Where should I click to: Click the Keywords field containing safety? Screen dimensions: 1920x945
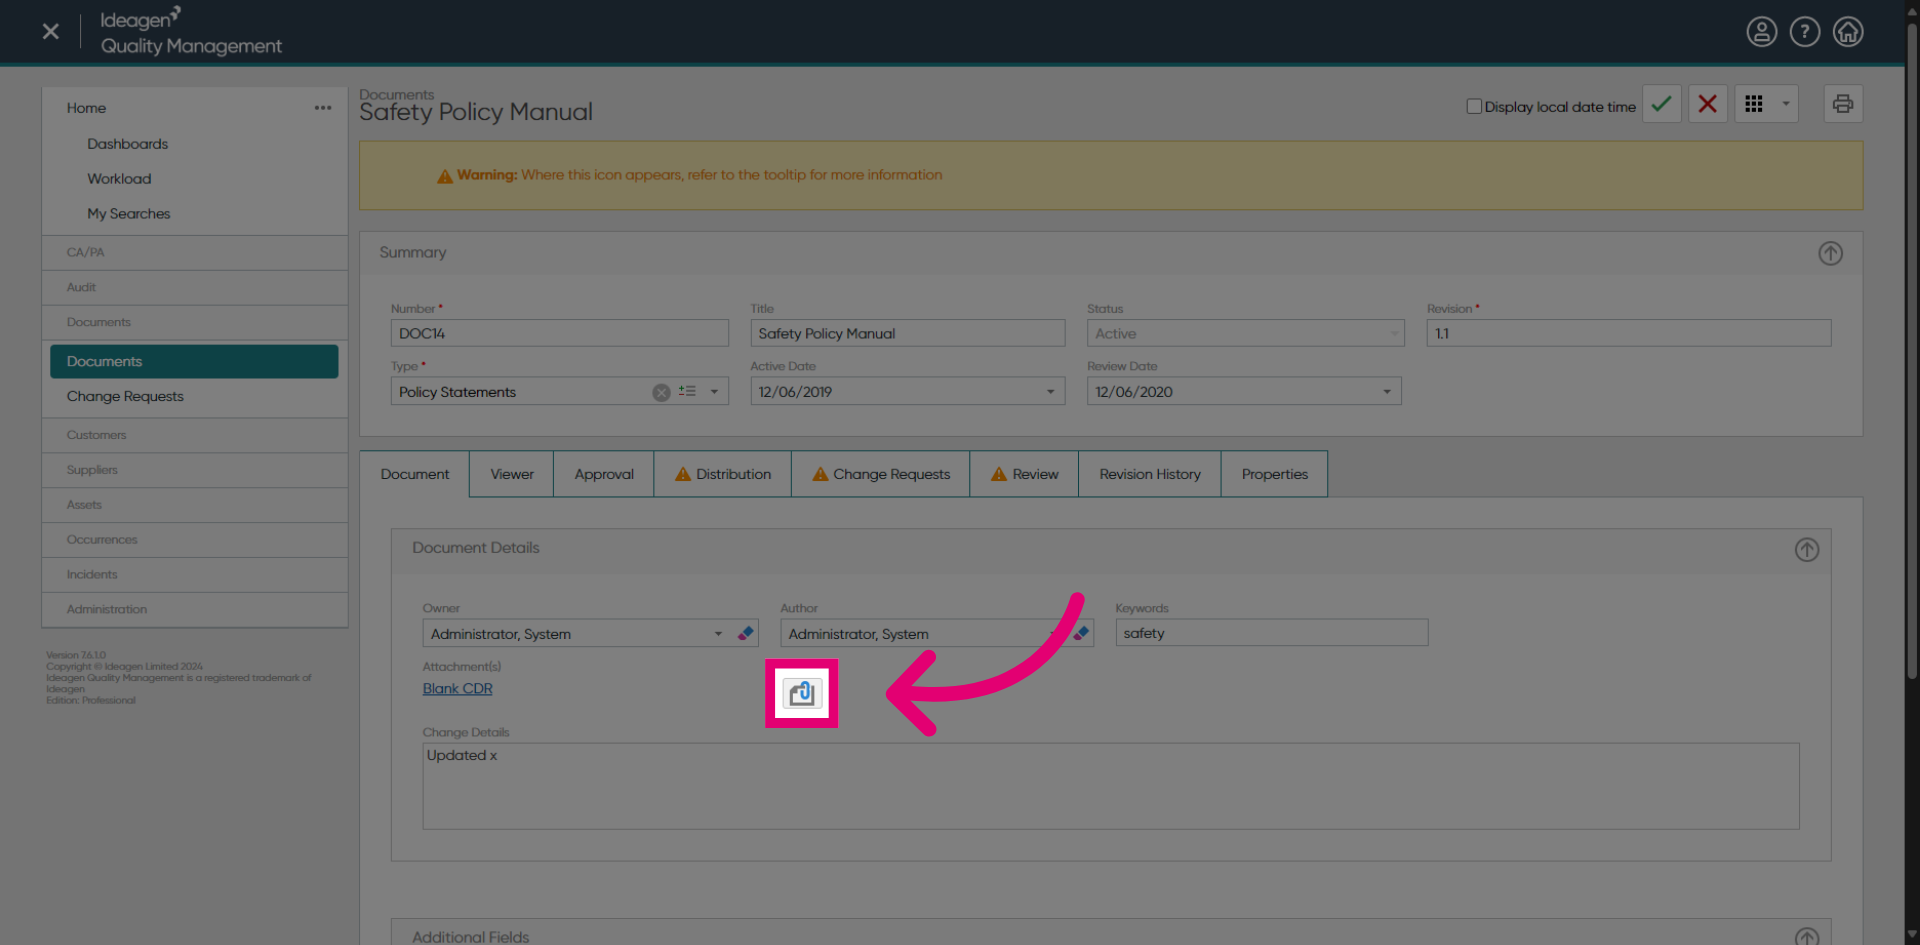click(x=1272, y=633)
